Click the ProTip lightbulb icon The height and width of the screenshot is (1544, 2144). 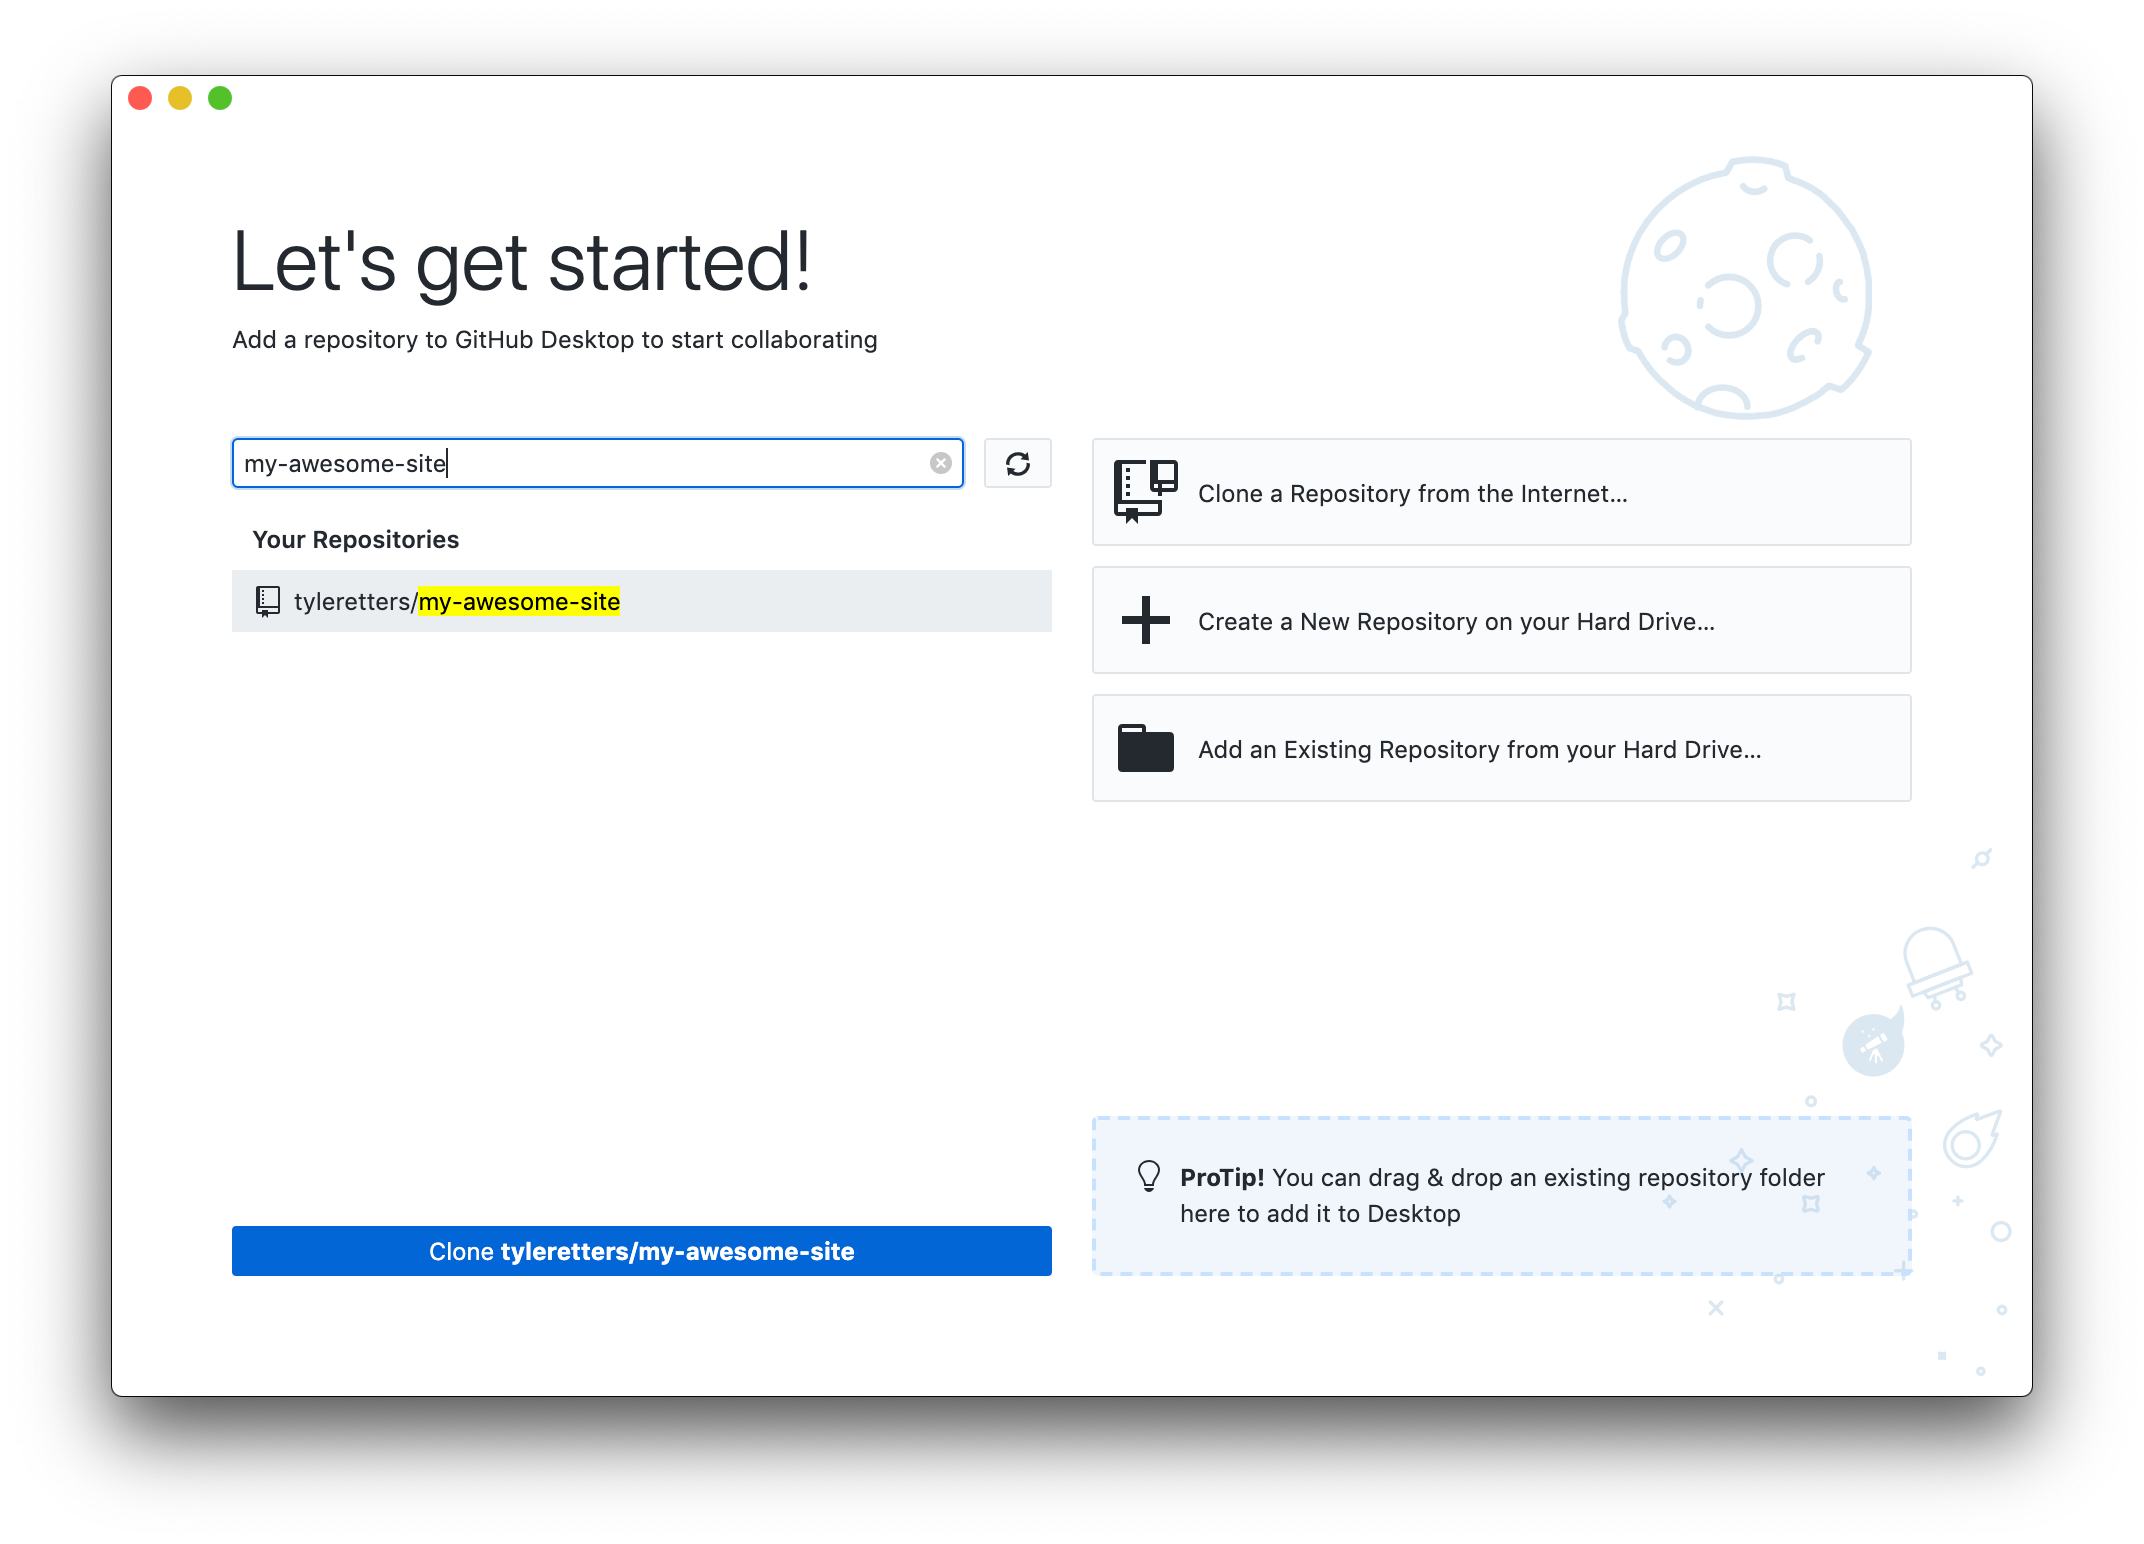coord(1149,1176)
